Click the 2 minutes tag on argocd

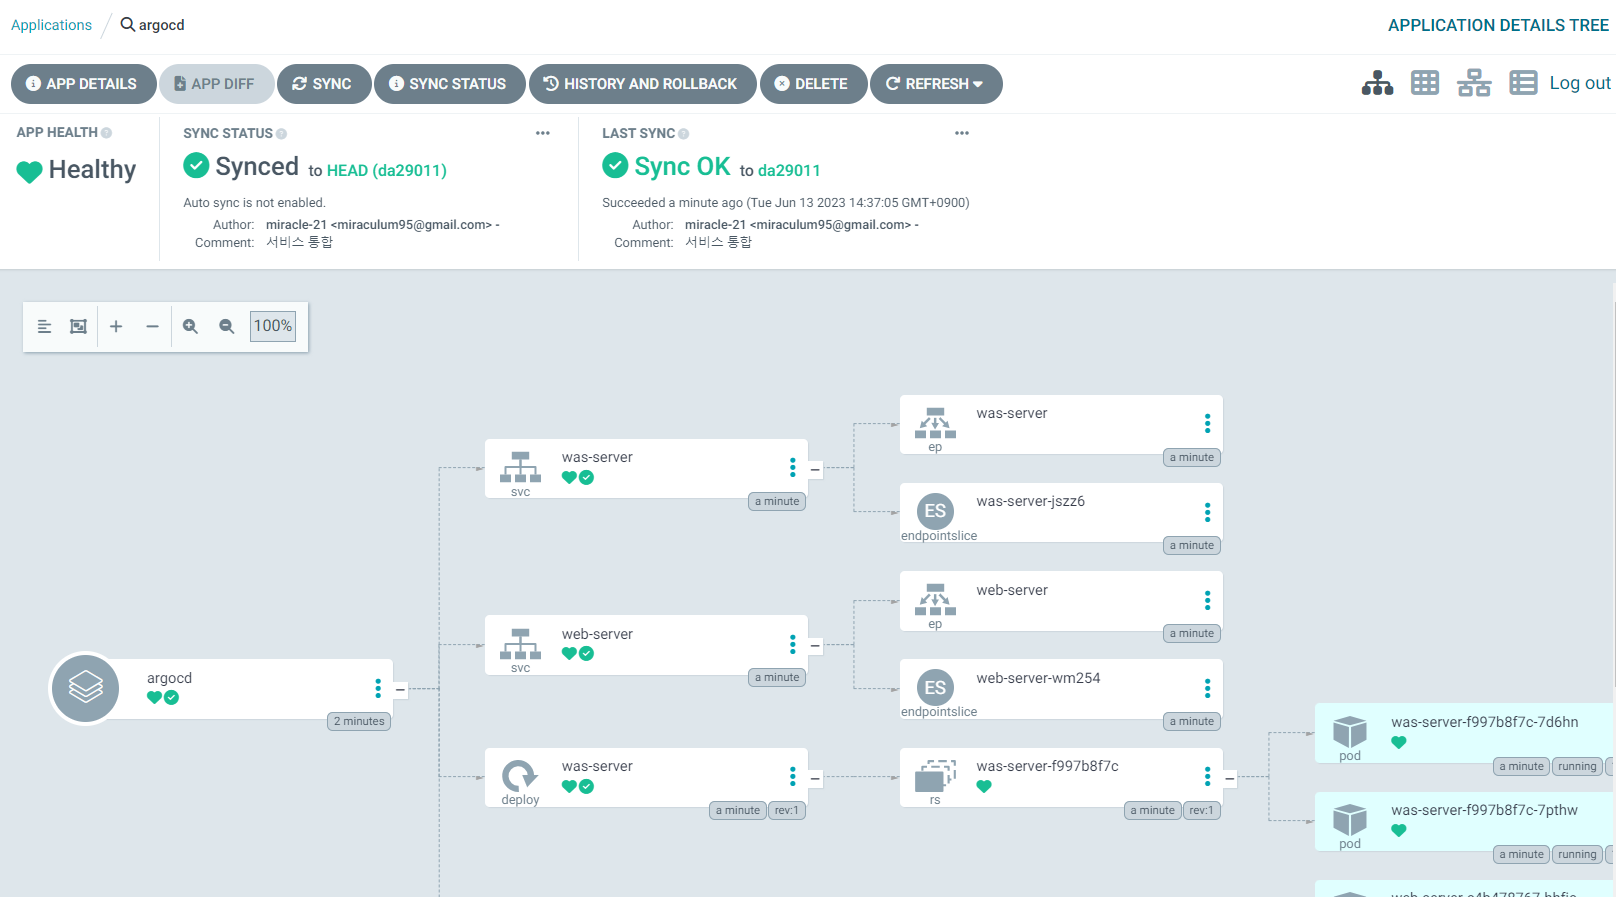click(359, 721)
